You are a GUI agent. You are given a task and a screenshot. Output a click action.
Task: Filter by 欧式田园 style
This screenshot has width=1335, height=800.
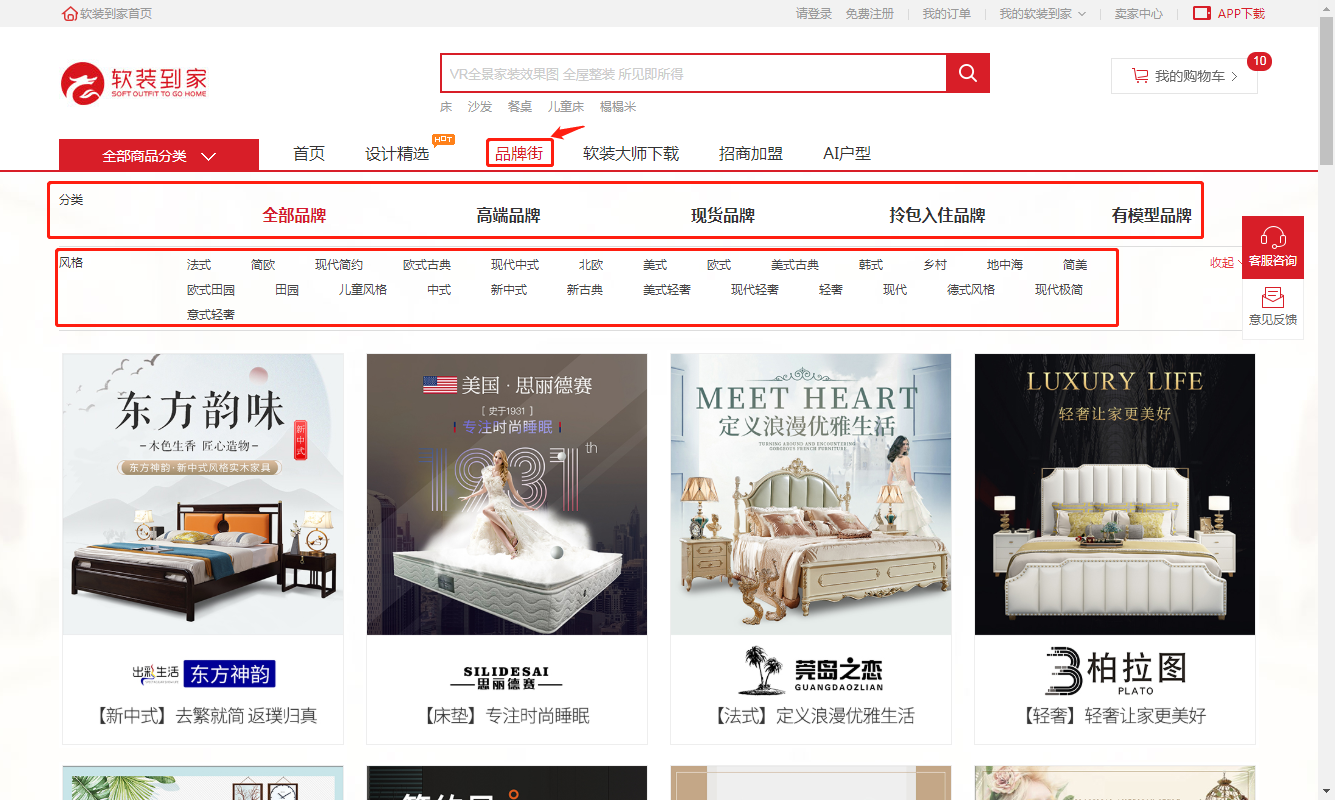click(211, 290)
